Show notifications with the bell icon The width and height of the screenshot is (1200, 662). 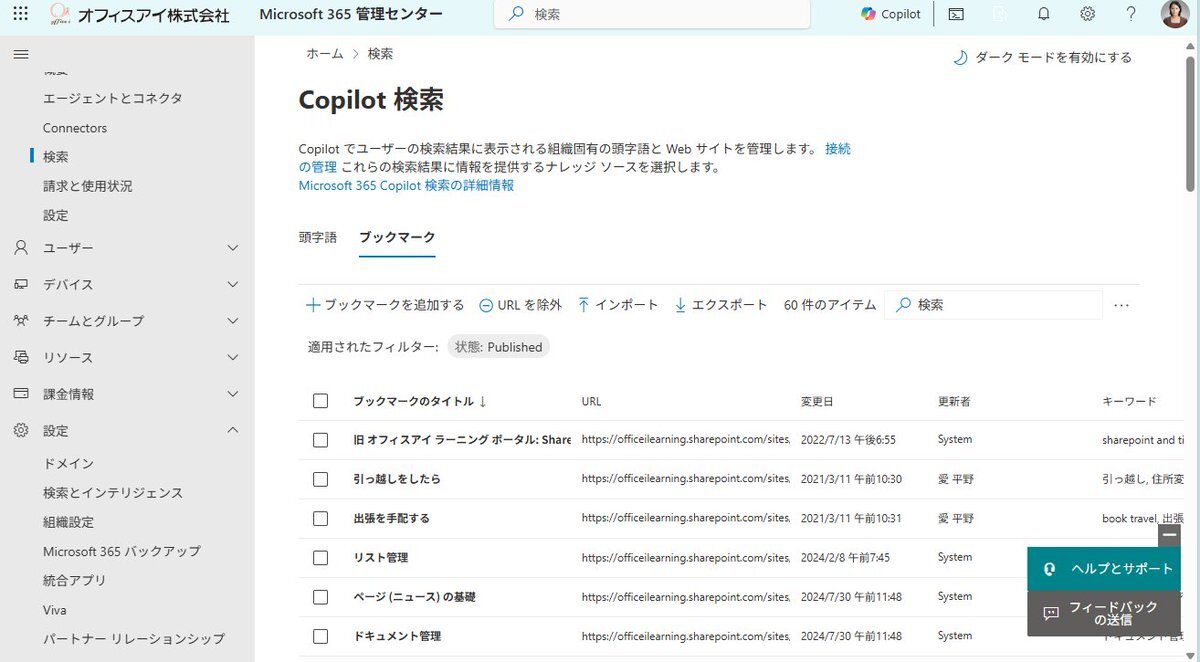click(x=1044, y=14)
